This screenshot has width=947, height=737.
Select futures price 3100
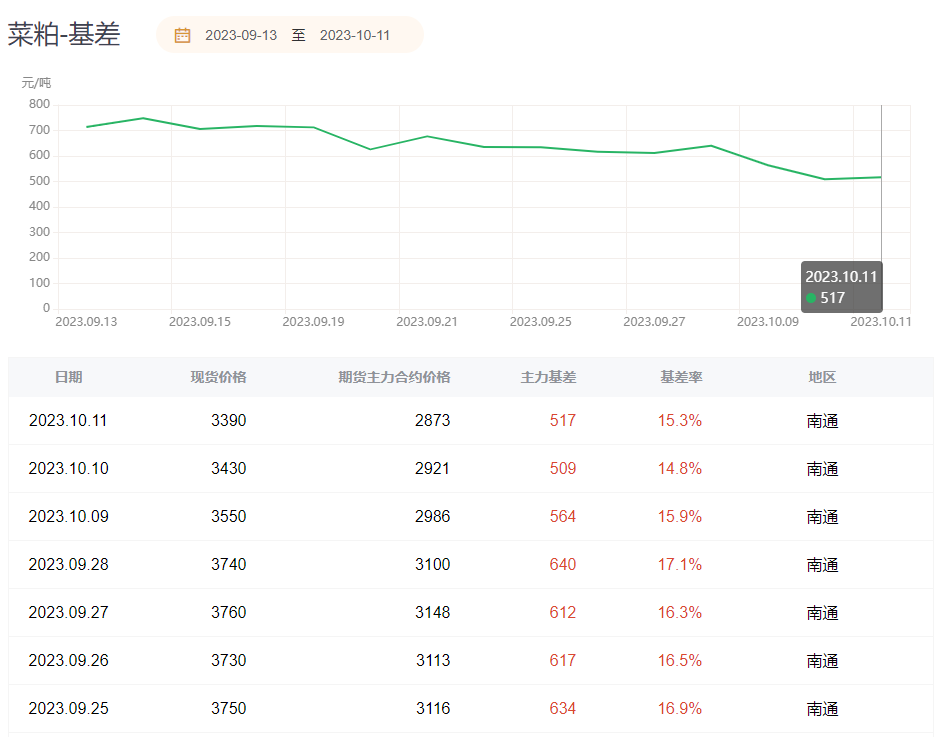pyautogui.click(x=432, y=564)
